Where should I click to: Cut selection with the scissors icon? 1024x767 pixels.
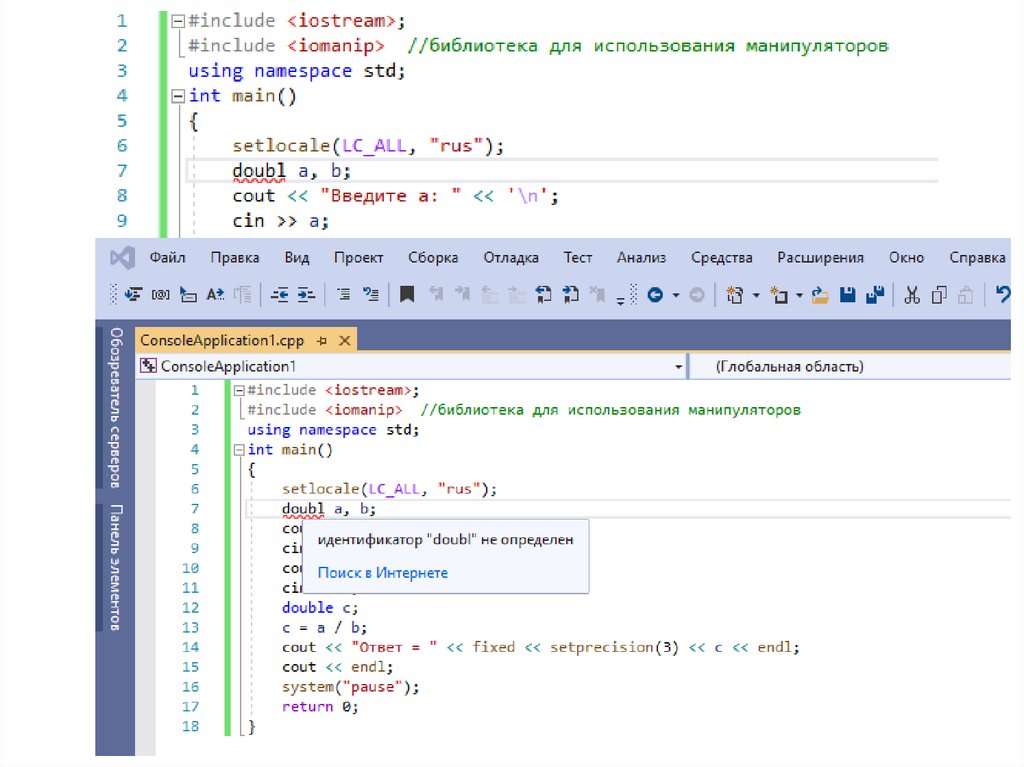click(911, 295)
